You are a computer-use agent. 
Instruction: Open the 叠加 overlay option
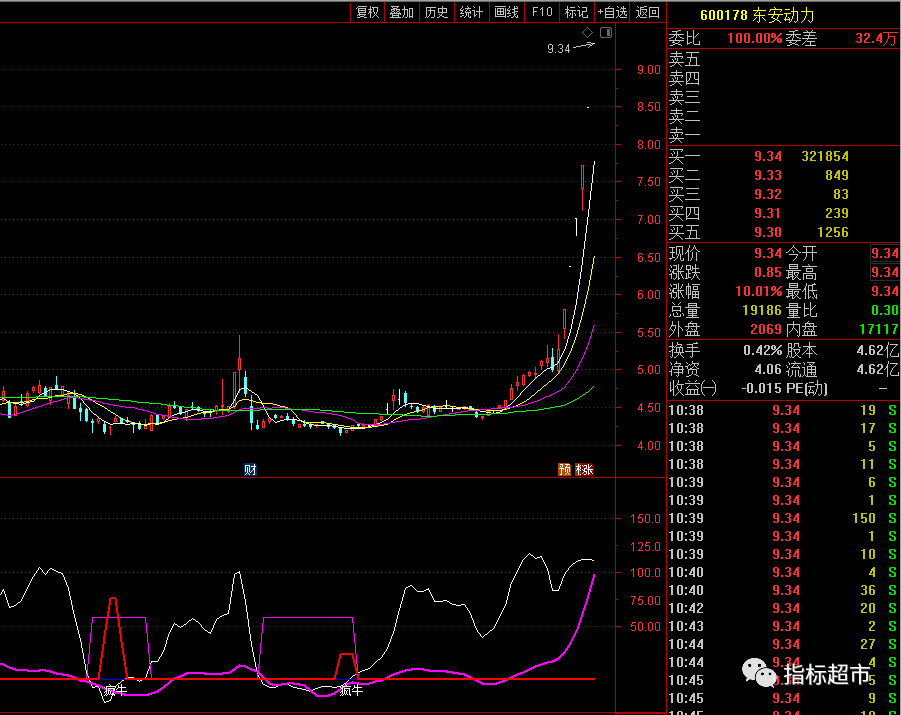point(402,12)
